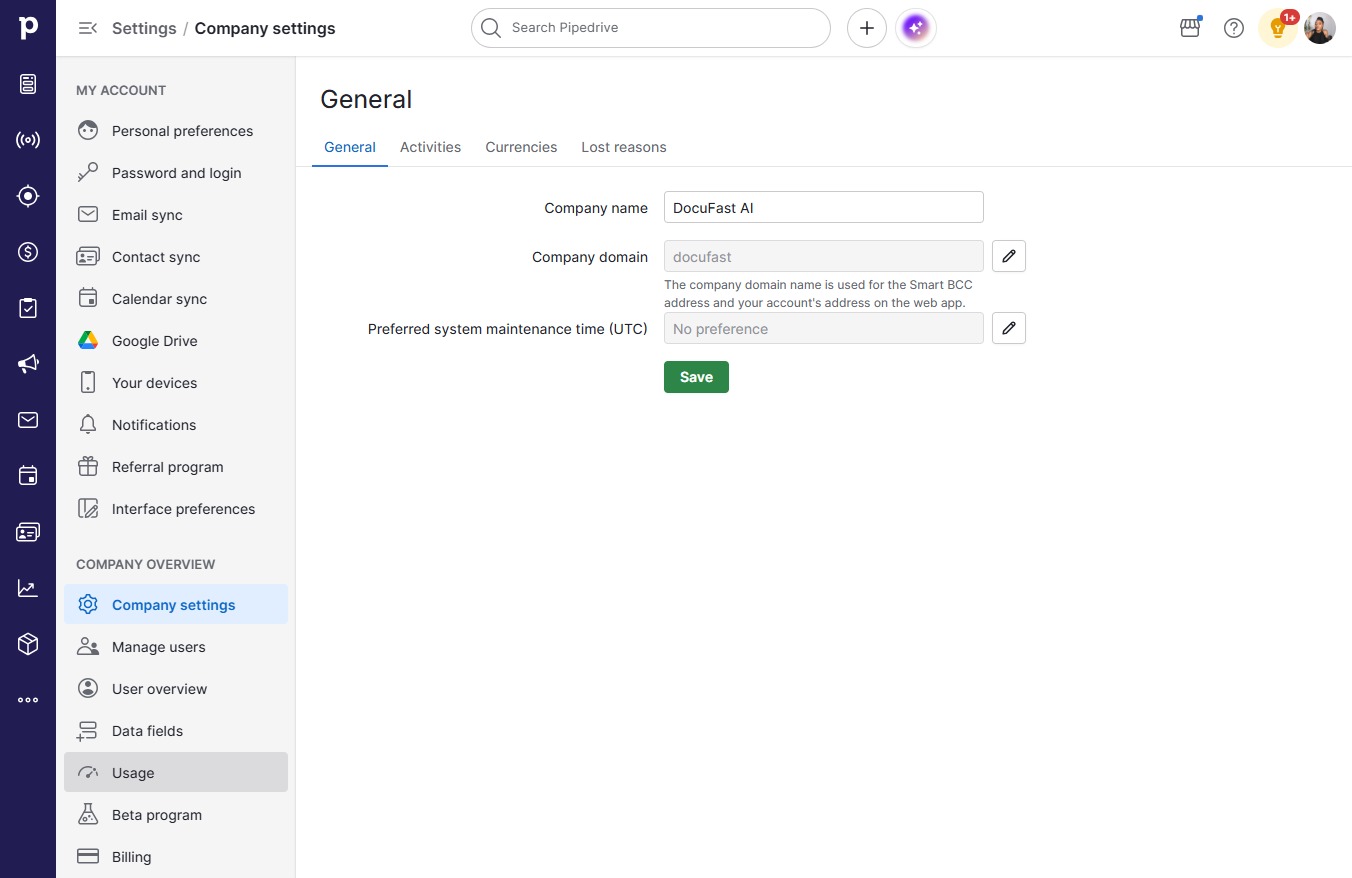Open the clipboard checkmark icon in left rail
The width and height of the screenshot is (1352, 878).
pyautogui.click(x=28, y=308)
